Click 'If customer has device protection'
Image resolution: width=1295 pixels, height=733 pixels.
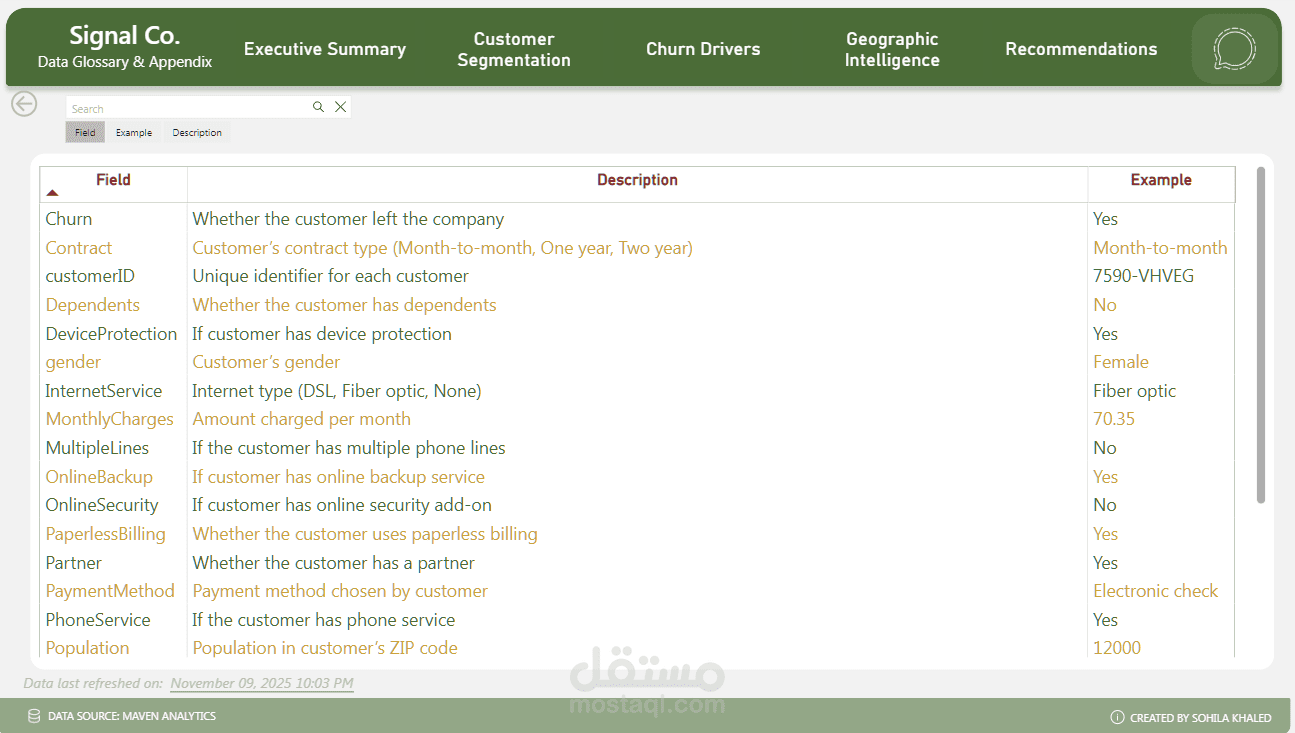pyautogui.click(x=322, y=334)
